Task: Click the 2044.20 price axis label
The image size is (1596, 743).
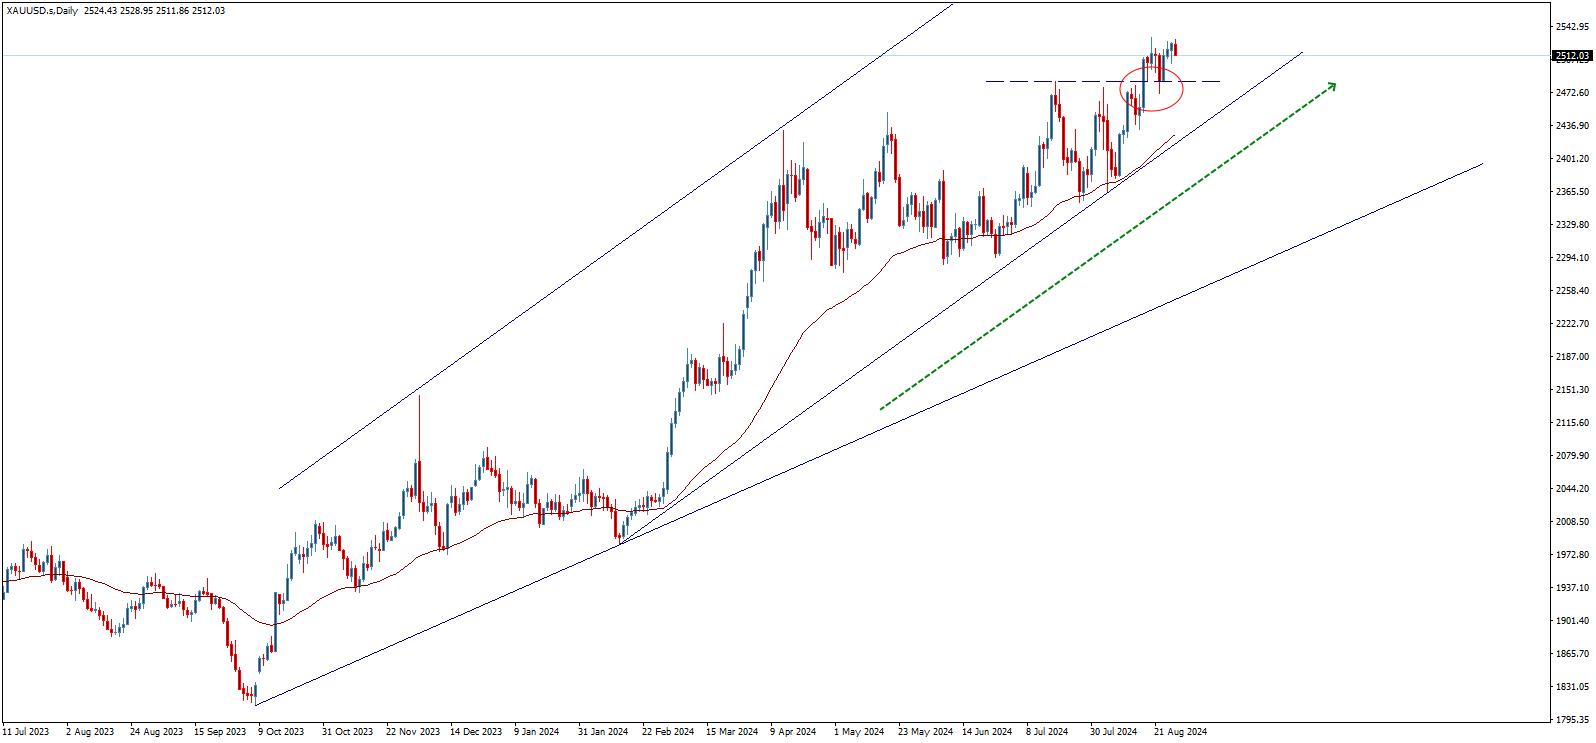Action: point(1573,489)
